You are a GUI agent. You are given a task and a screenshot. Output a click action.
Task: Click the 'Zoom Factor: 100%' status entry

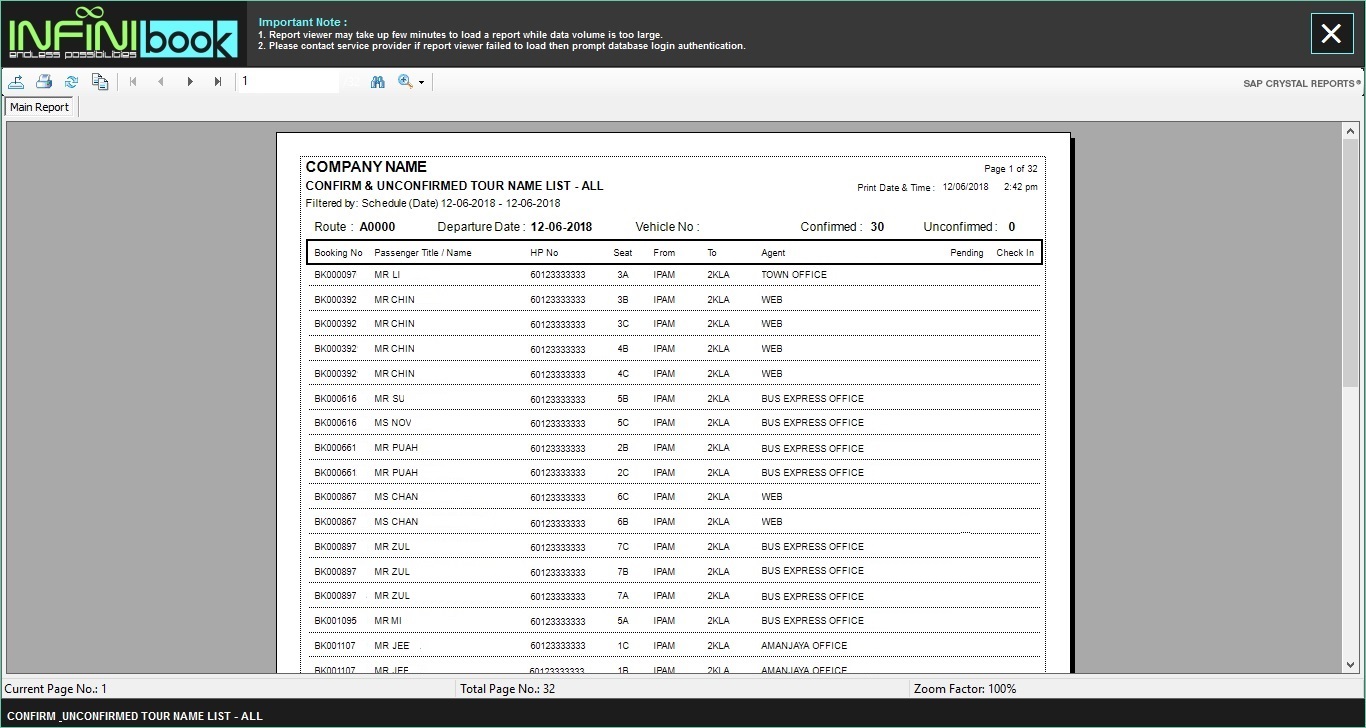pos(965,689)
